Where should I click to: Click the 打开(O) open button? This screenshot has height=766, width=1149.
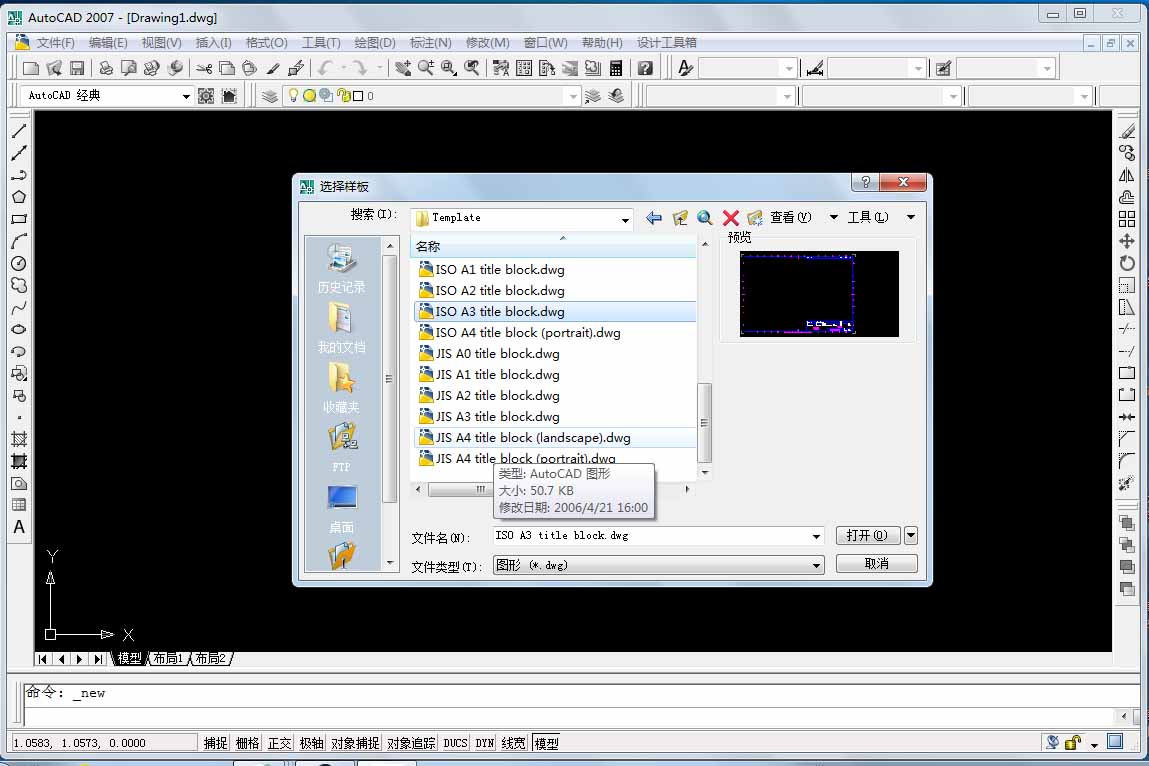click(x=867, y=536)
